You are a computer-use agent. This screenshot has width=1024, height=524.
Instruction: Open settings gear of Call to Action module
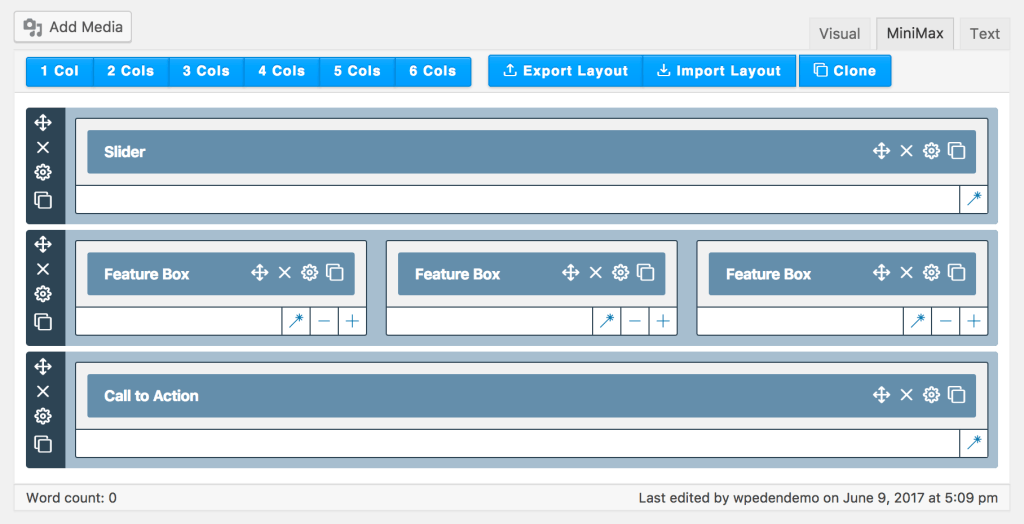pyautogui.click(x=931, y=395)
